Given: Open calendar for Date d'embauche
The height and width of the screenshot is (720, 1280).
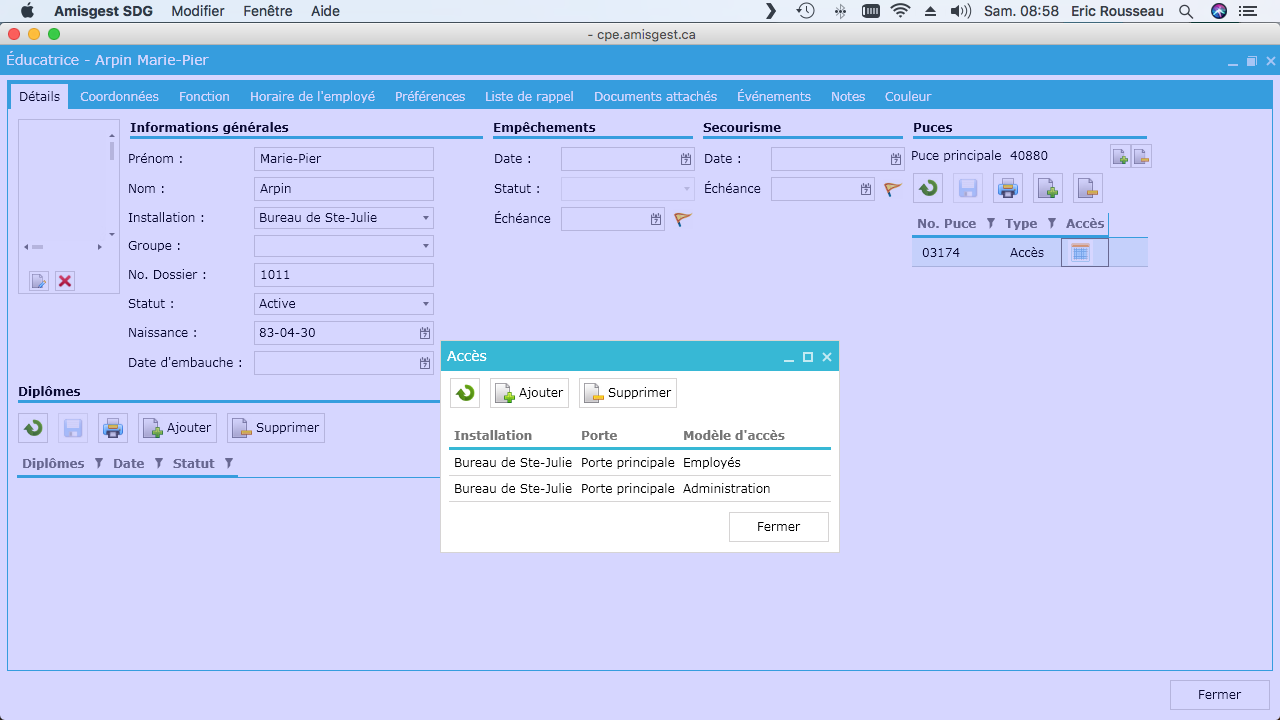Looking at the screenshot, I should [x=425, y=363].
